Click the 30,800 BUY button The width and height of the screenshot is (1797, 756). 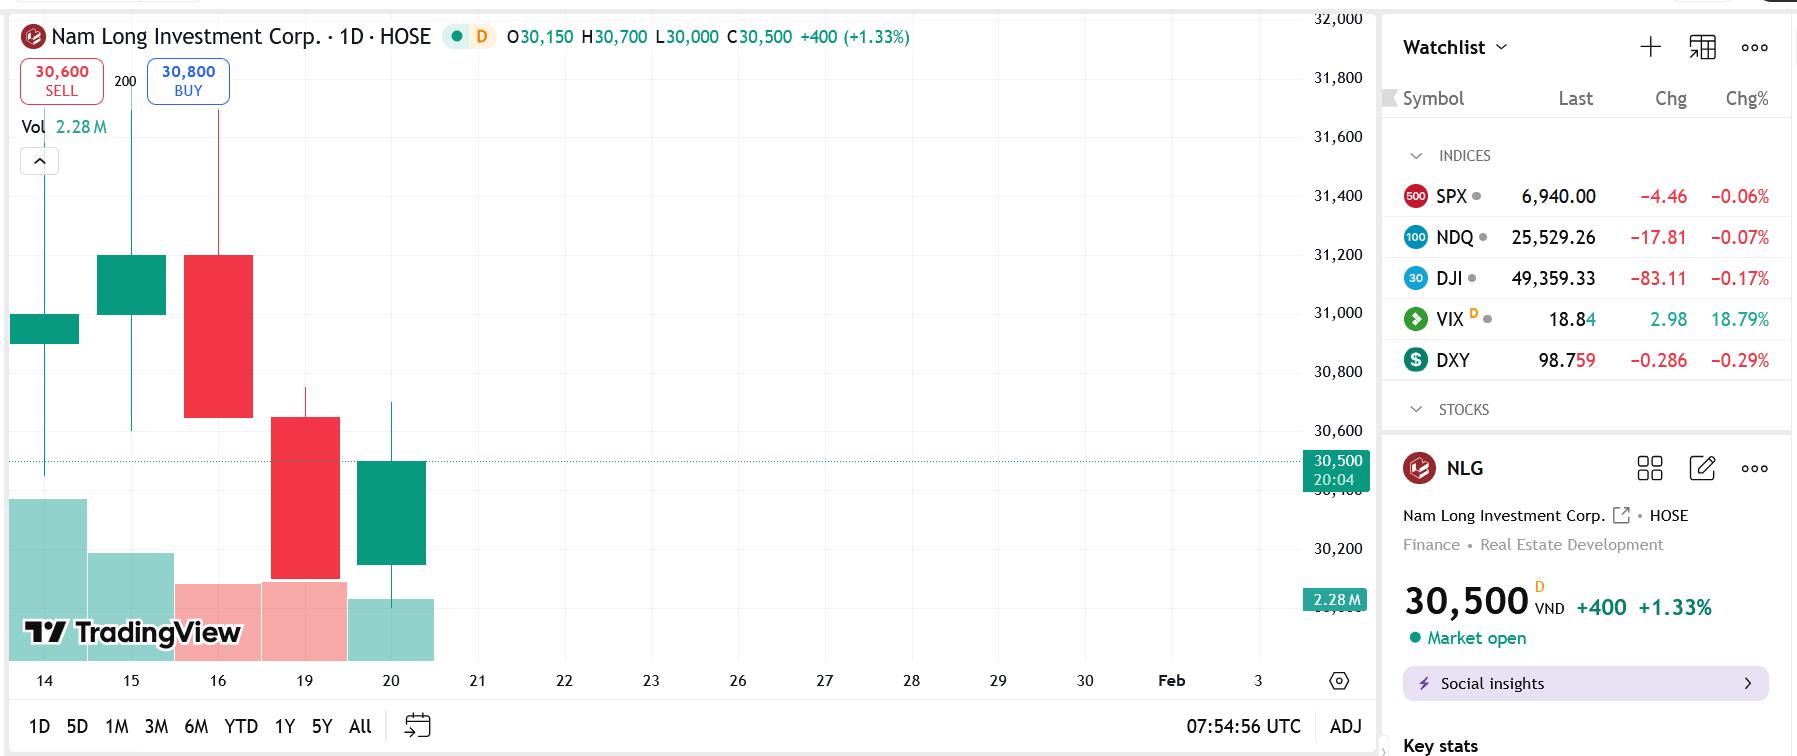188,81
